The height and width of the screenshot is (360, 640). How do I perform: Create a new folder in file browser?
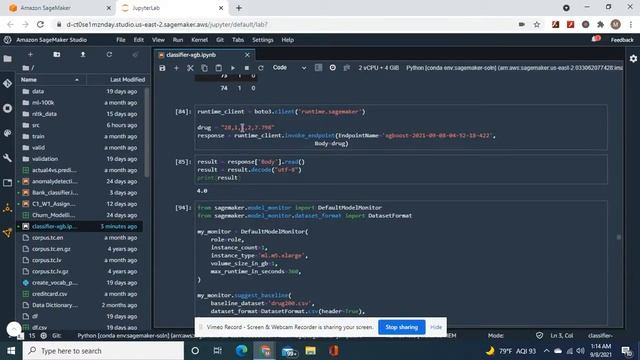[57, 54]
